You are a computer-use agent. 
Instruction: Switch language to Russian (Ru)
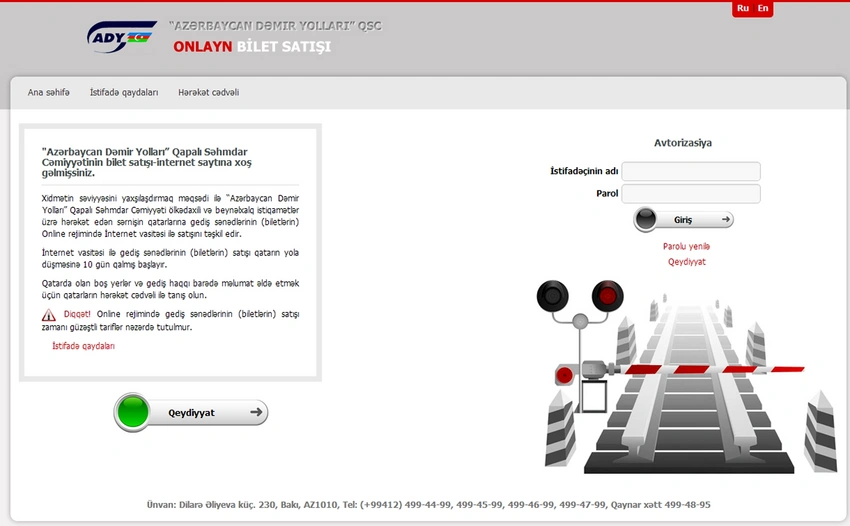742,8
